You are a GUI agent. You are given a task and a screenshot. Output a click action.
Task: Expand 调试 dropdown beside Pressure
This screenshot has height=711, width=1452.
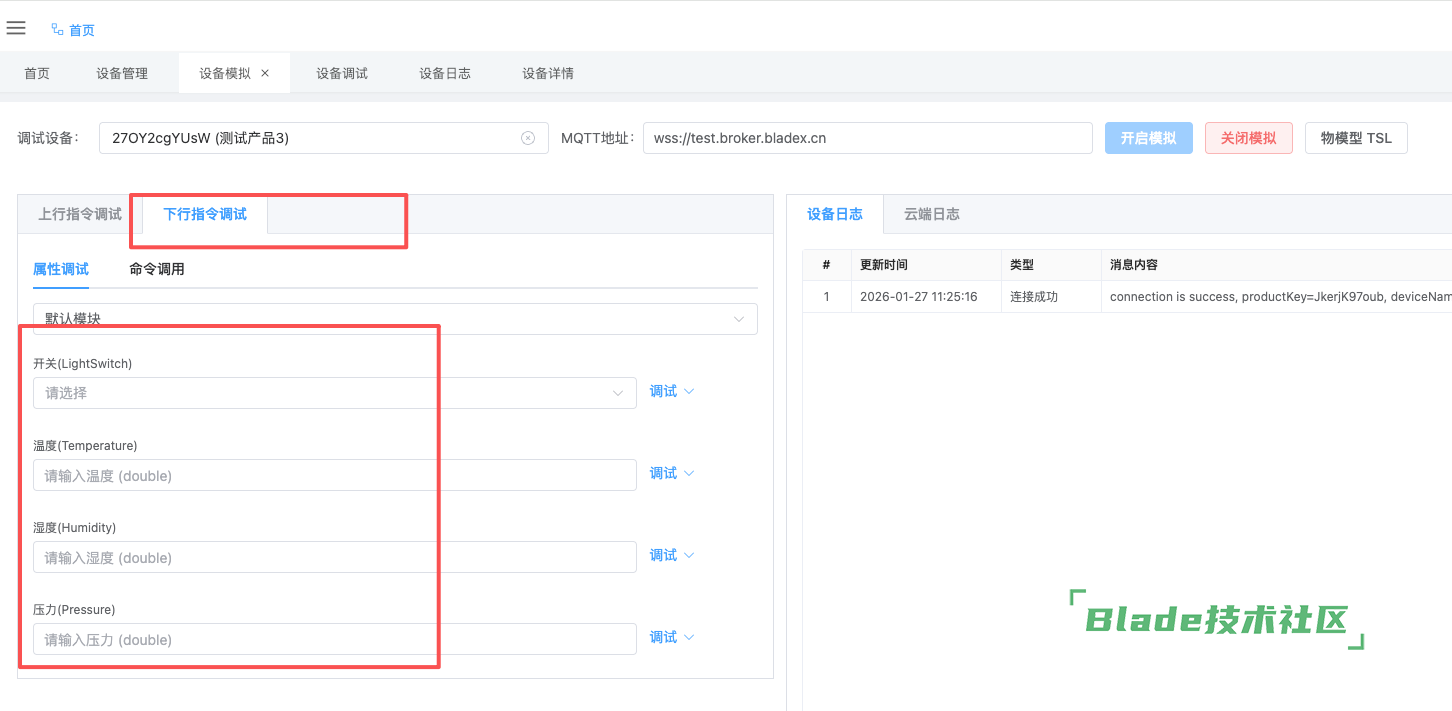coord(671,637)
